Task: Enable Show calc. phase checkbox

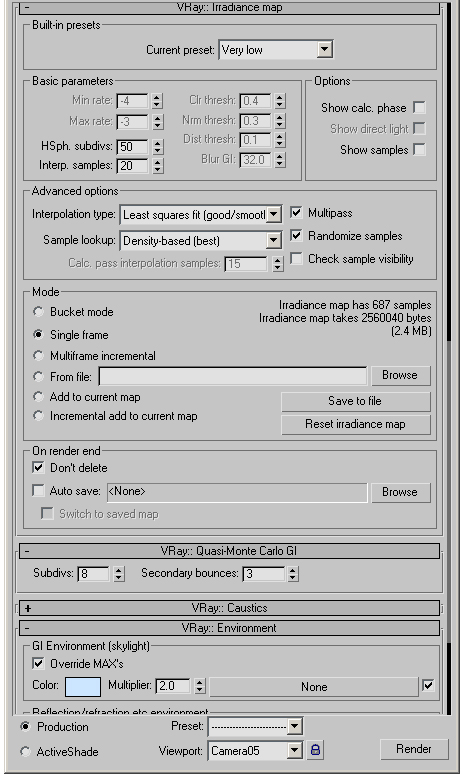Action: pyautogui.click(x=419, y=107)
